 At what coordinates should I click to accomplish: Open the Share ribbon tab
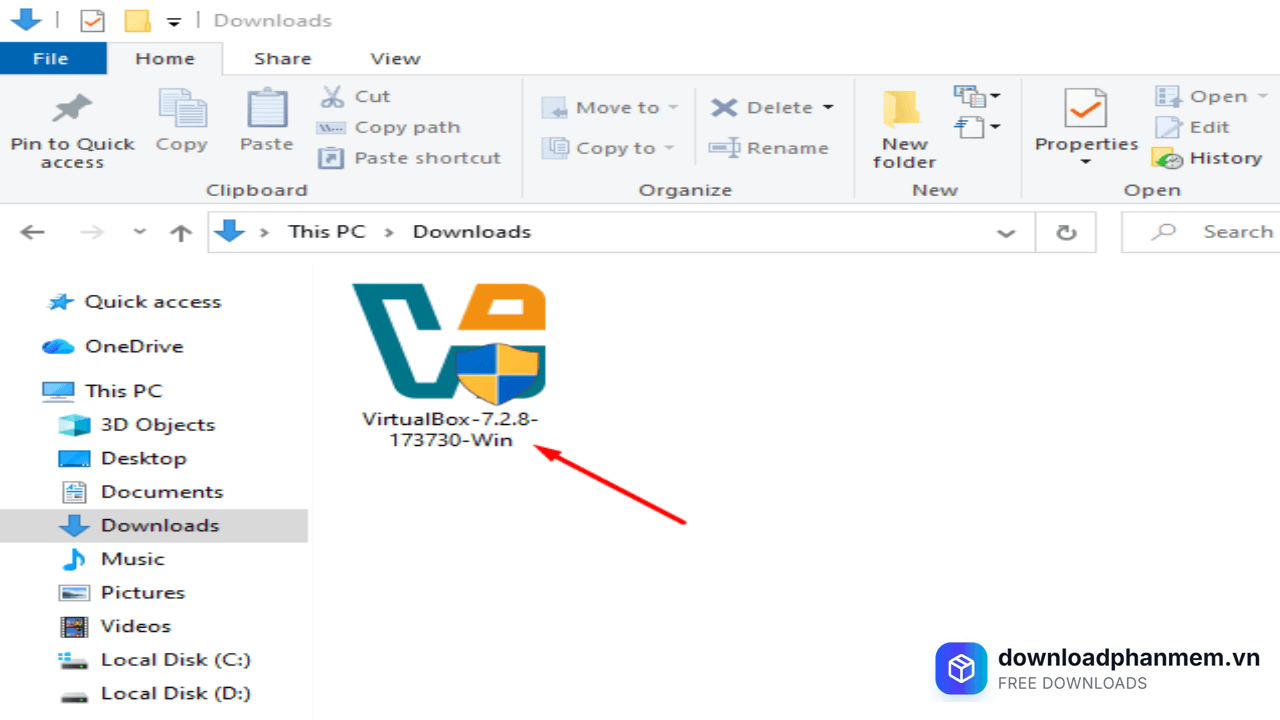coord(282,58)
